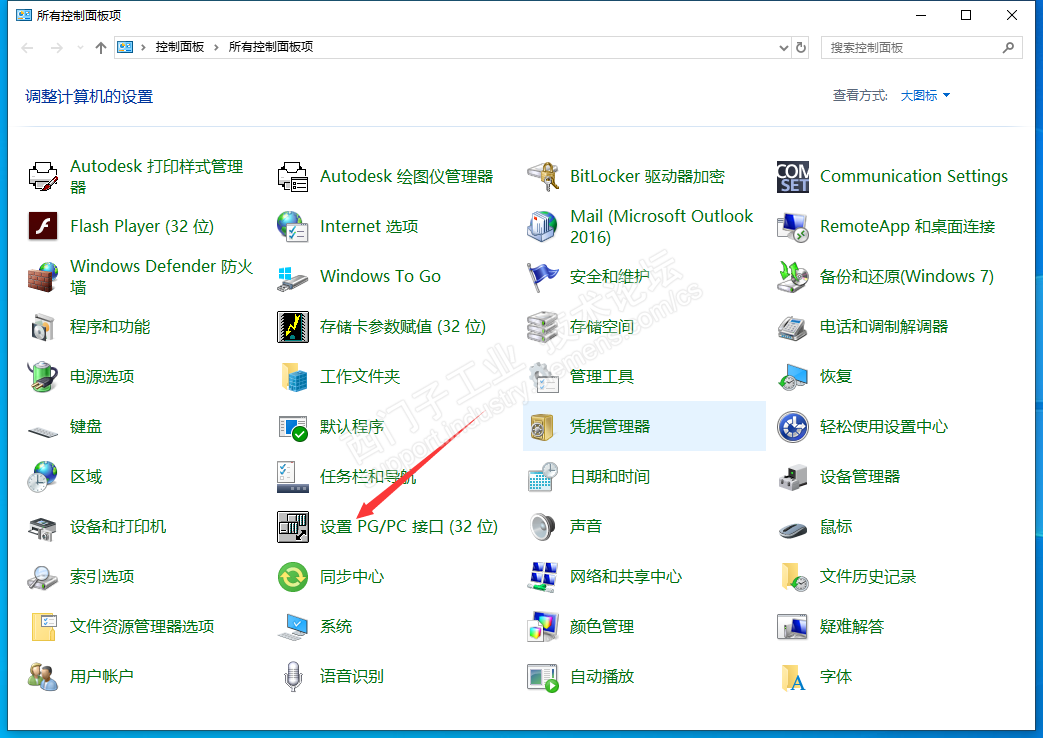This screenshot has width=1043, height=738.
Task: Open the 安全和维护 flag icon
Action: click(x=543, y=276)
